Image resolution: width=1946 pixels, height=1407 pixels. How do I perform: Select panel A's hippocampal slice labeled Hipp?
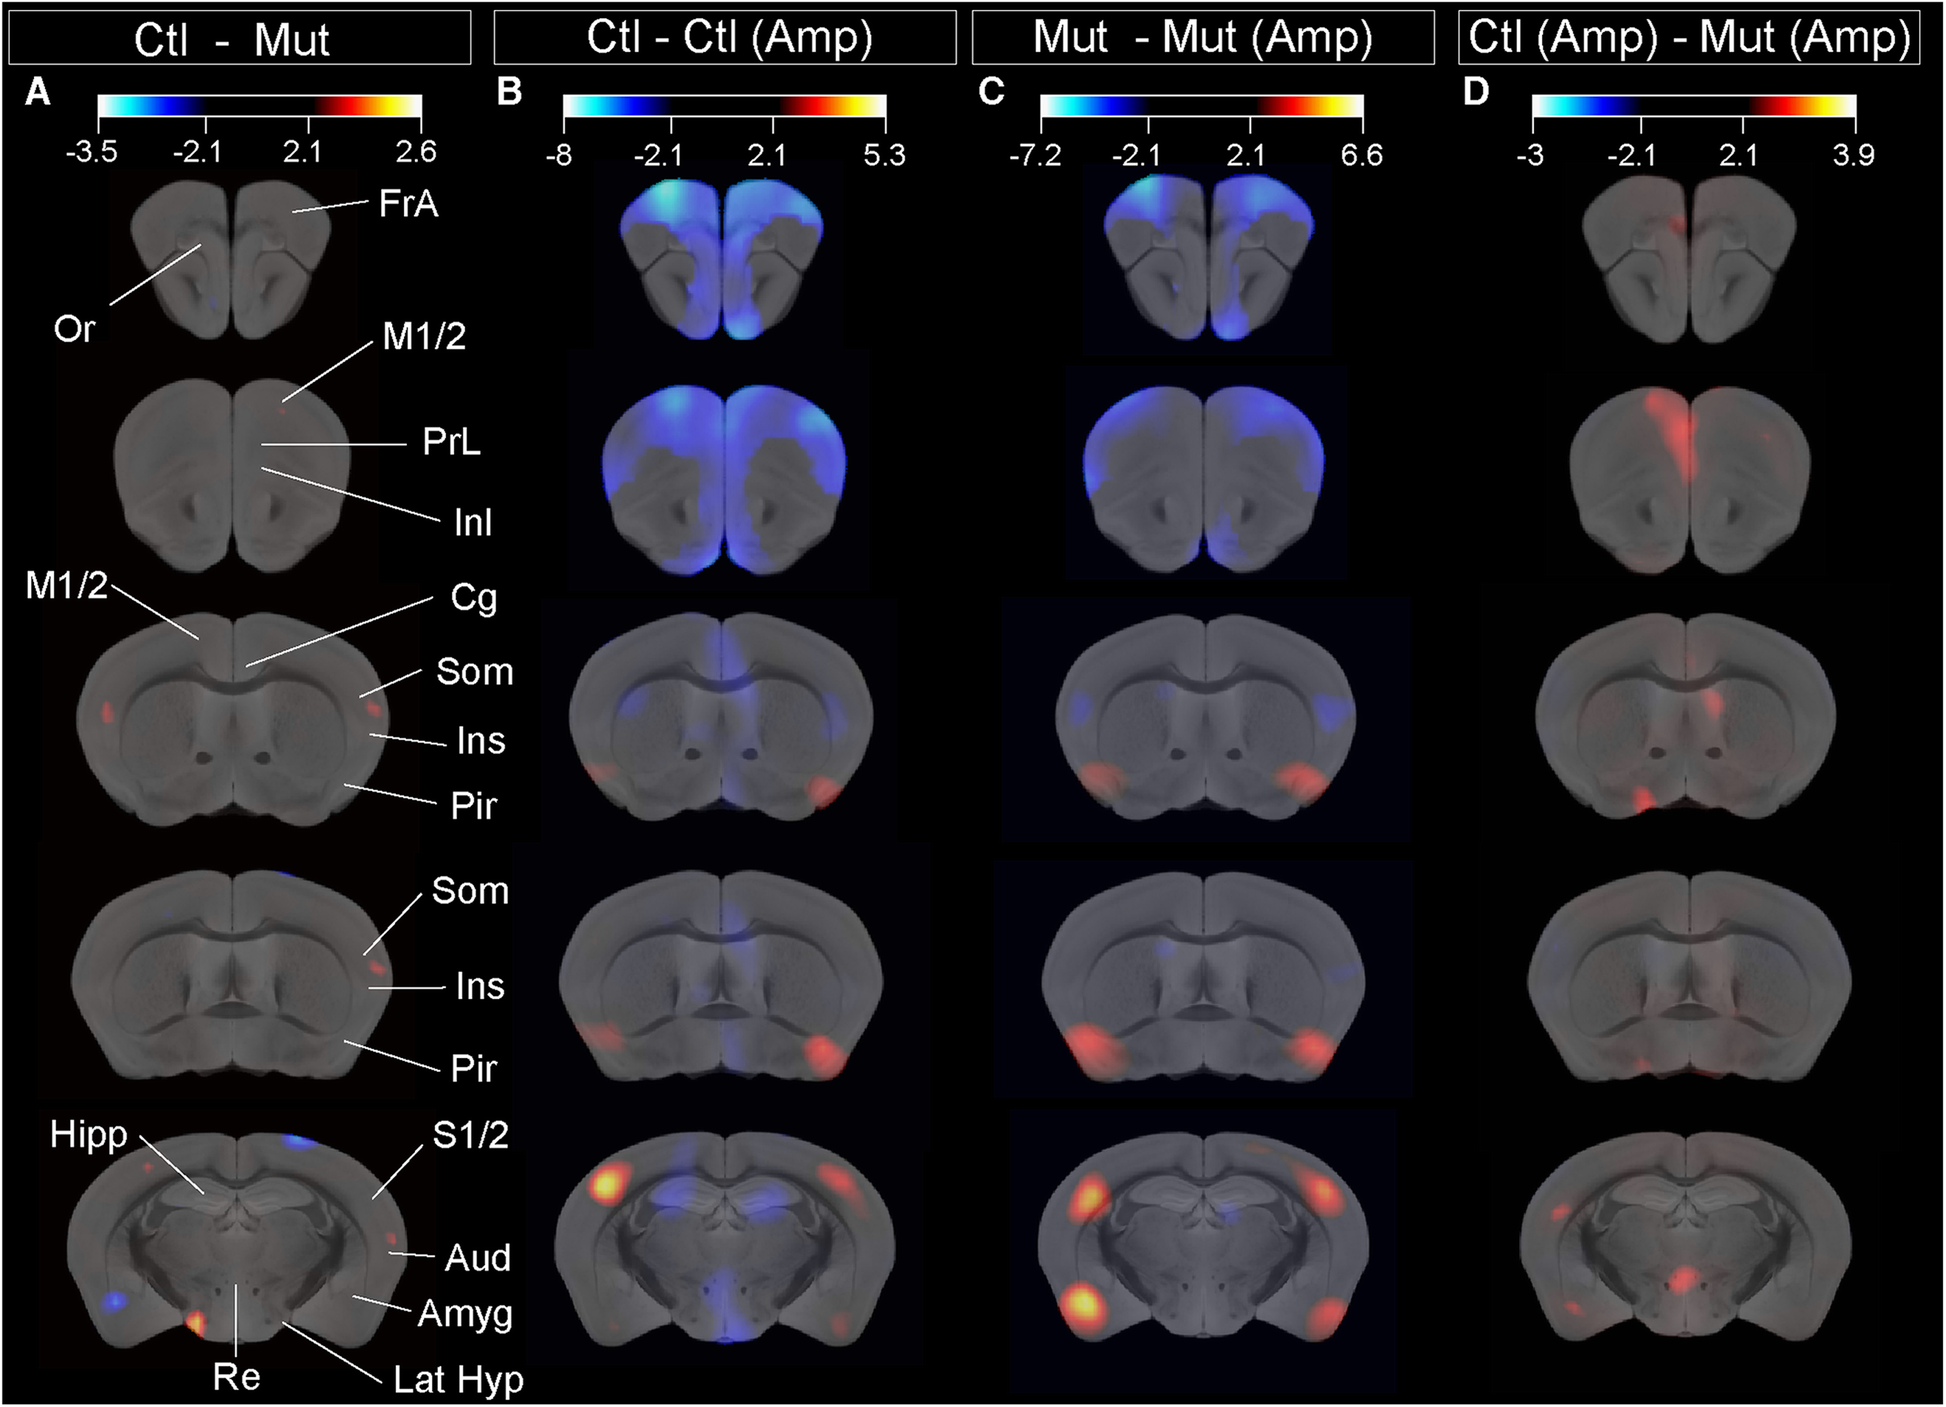click(237, 1240)
